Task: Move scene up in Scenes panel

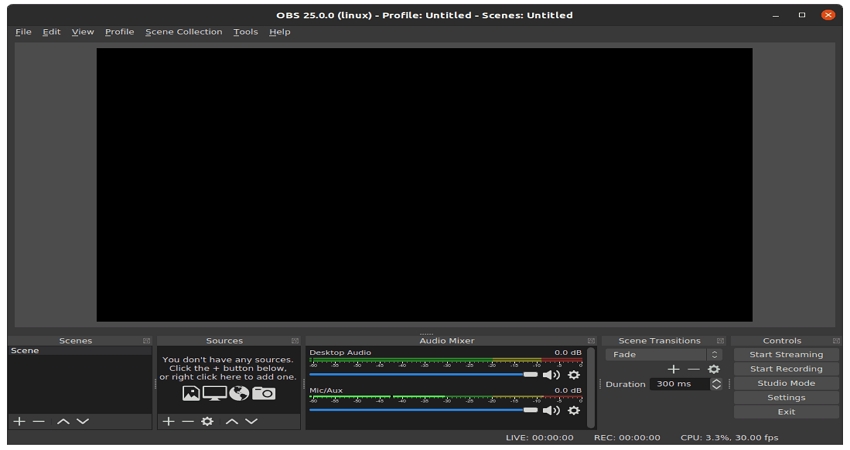Action: pyautogui.click(x=63, y=421)
